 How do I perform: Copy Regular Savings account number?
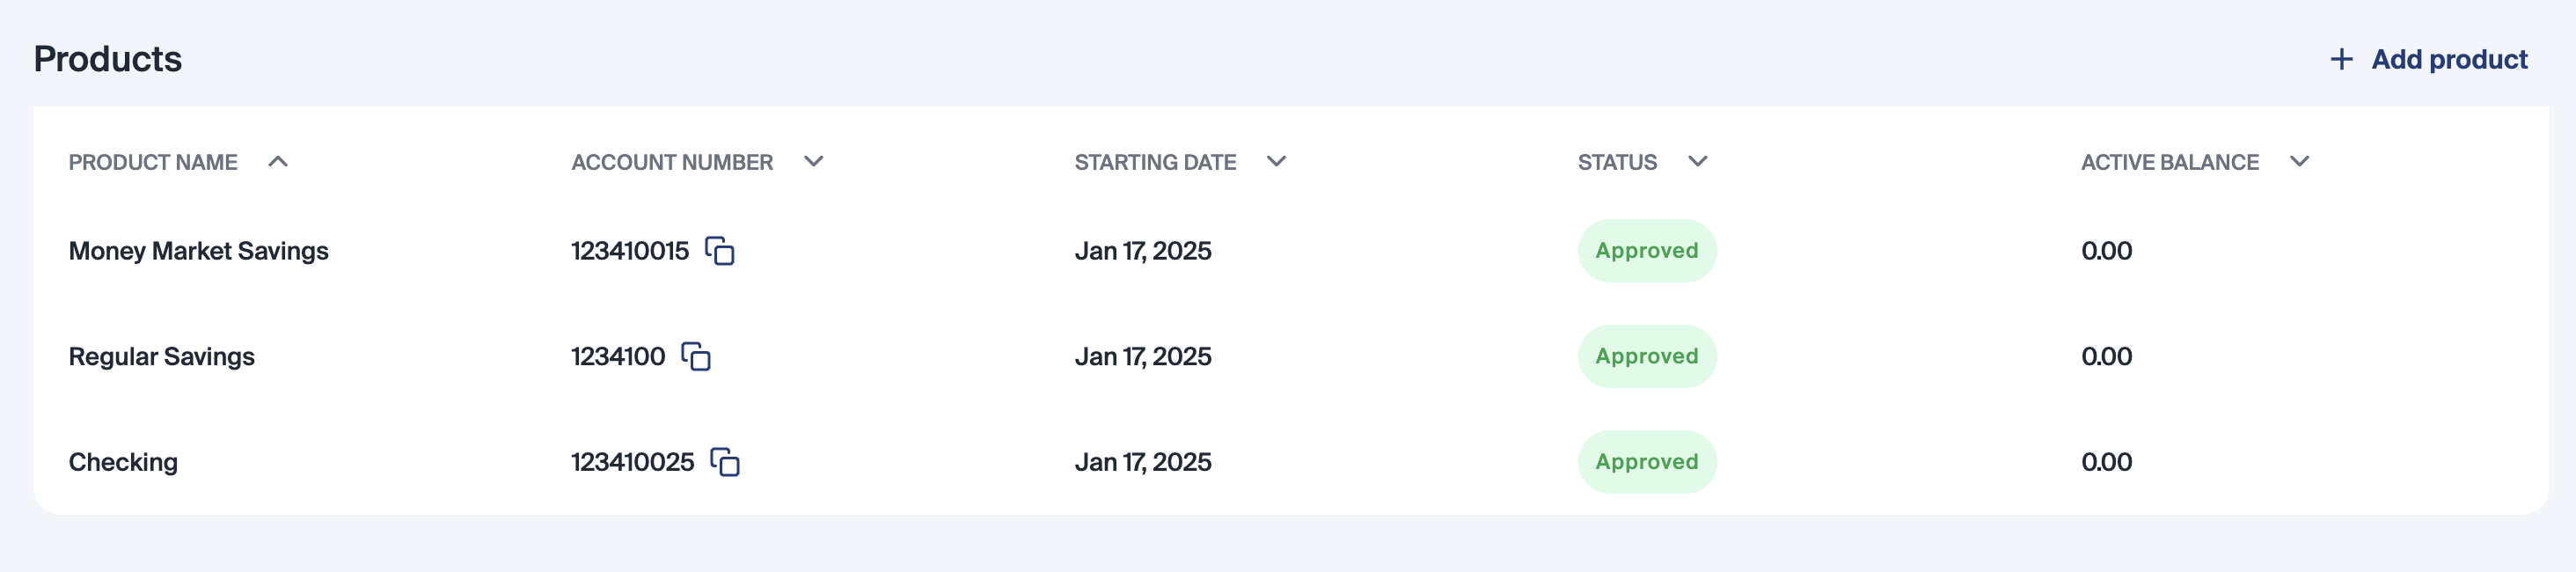click(x=696, y=357)
